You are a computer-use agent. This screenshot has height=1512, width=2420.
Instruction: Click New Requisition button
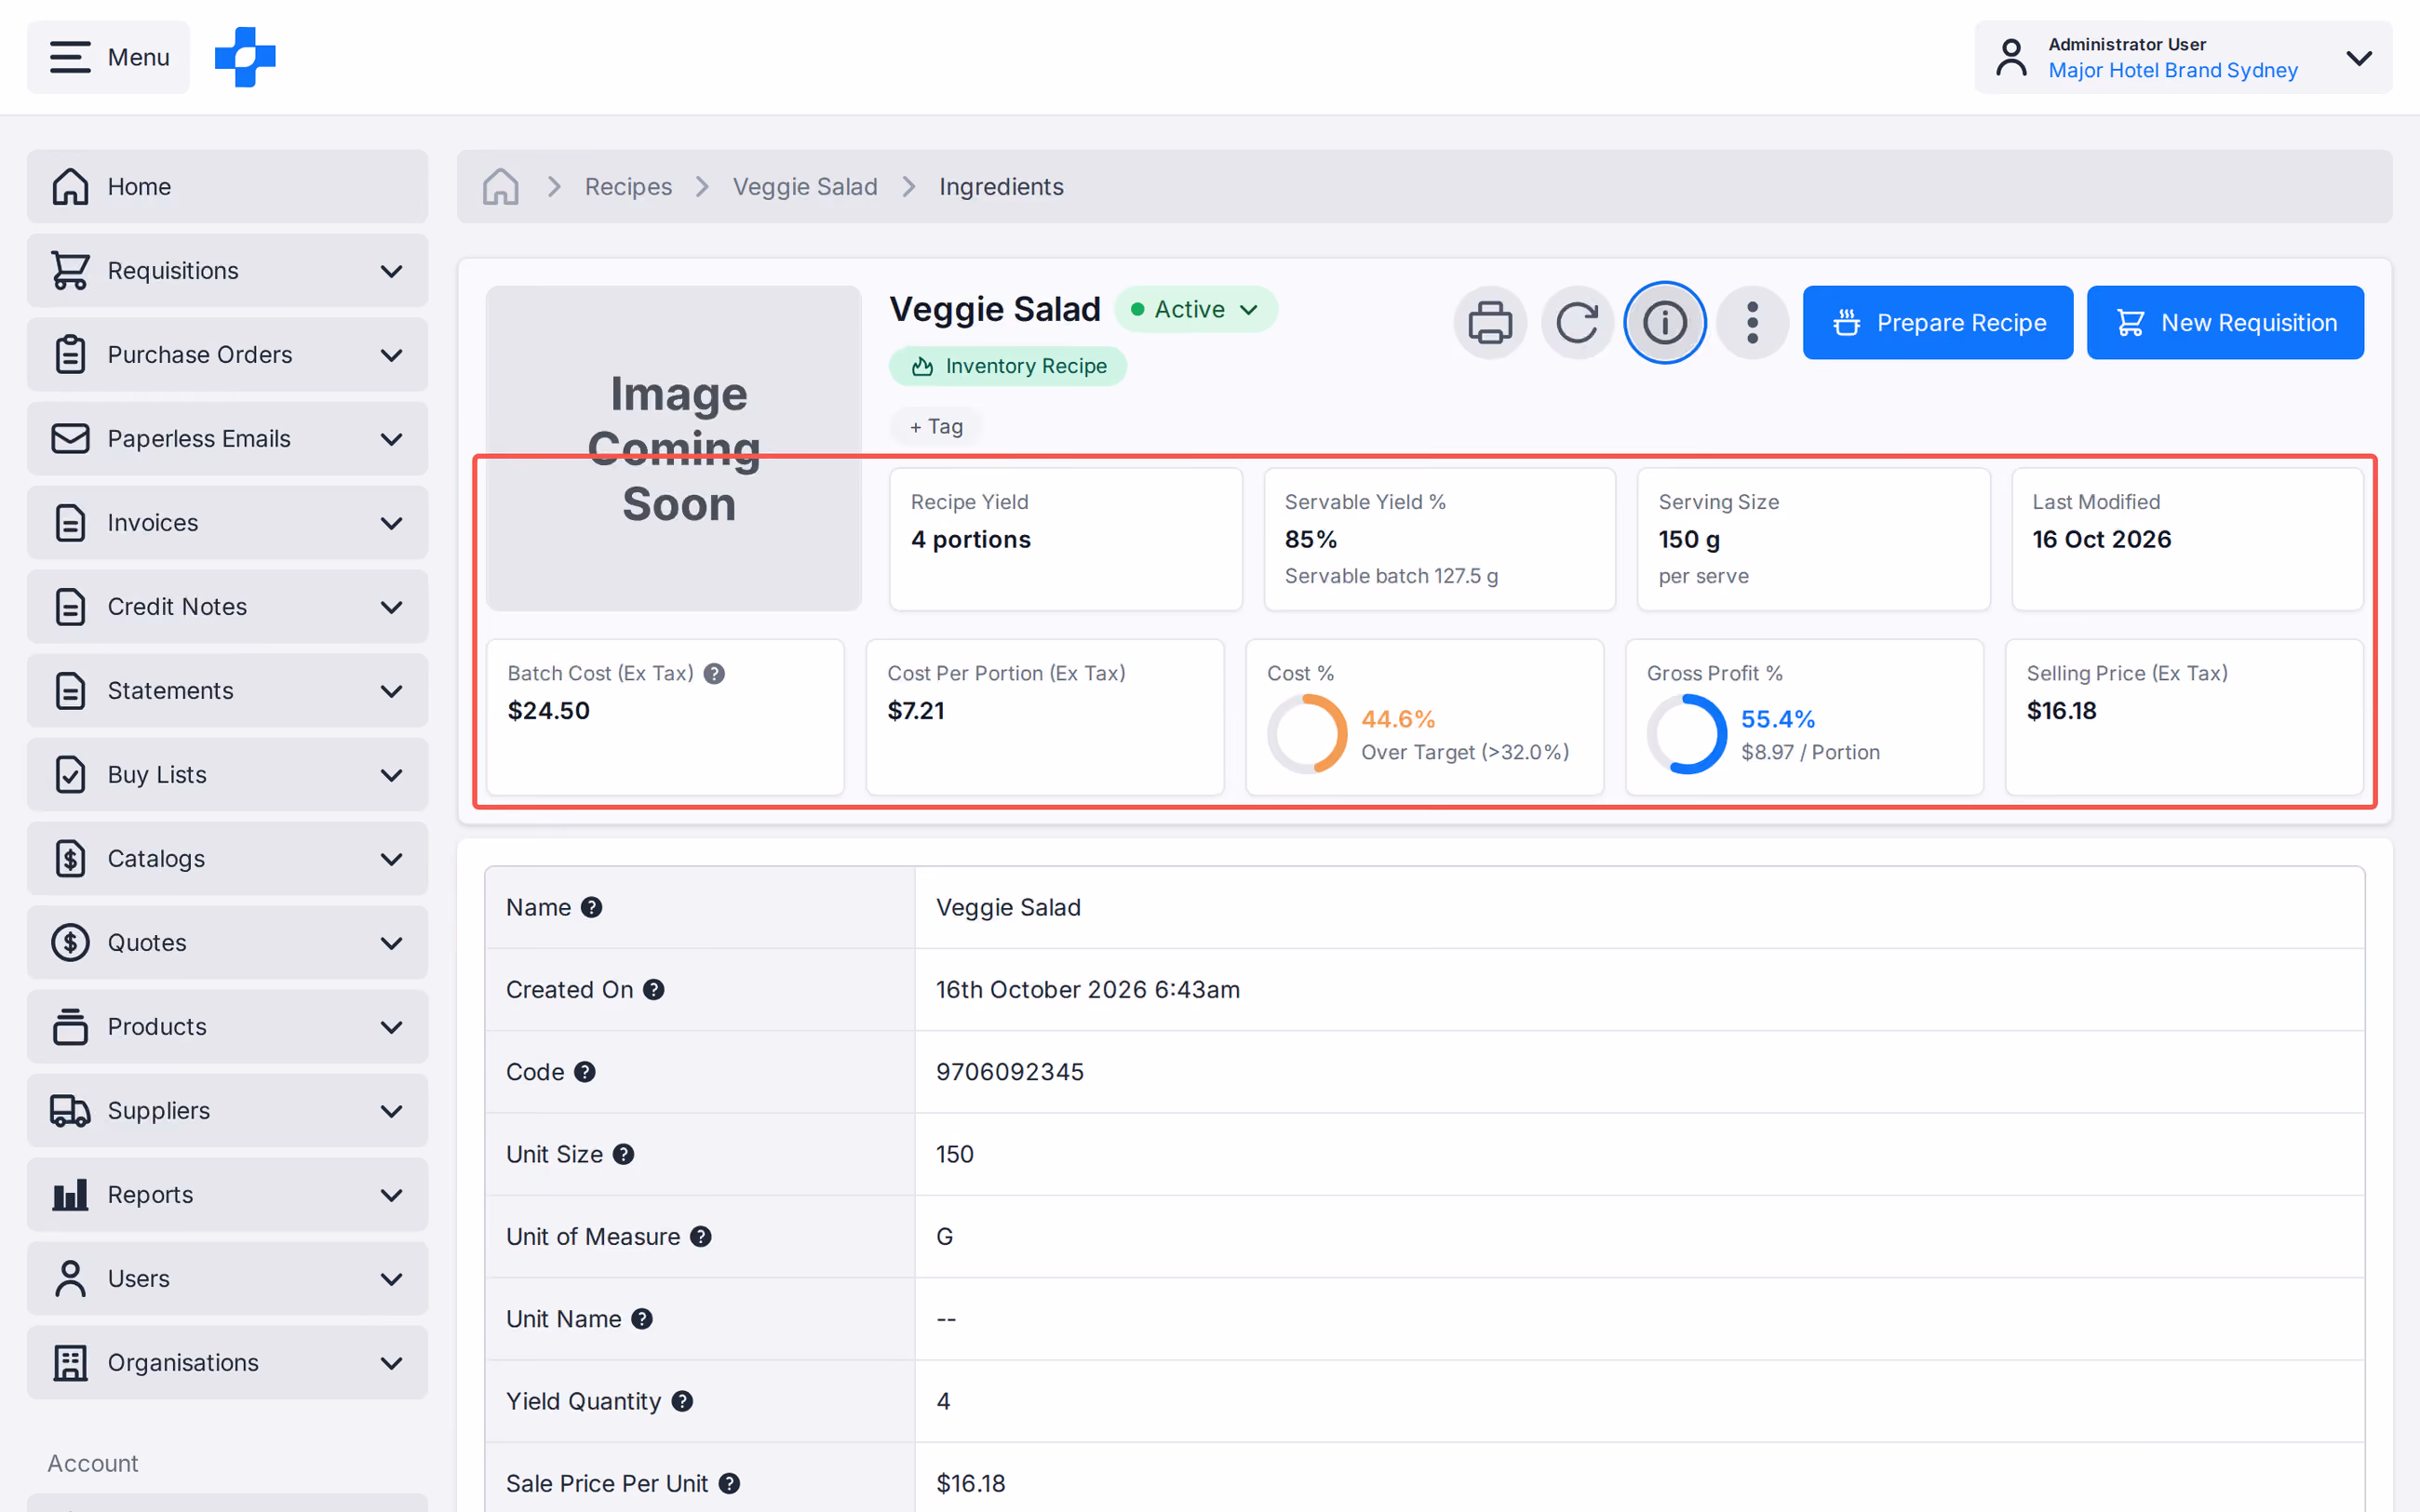click(2225, 322)
